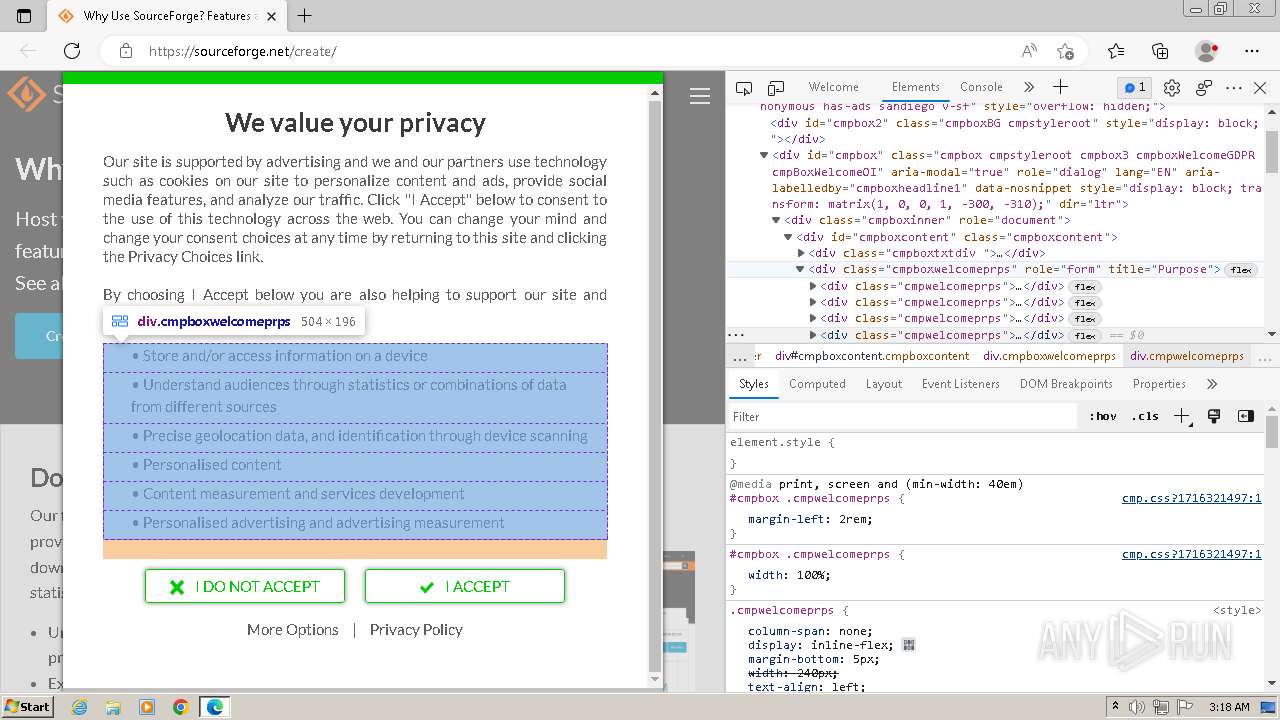Screen dimensions: 1280x720
Task: Launch Internet Explorer from taskbar
Action: (x=80, y=707)
